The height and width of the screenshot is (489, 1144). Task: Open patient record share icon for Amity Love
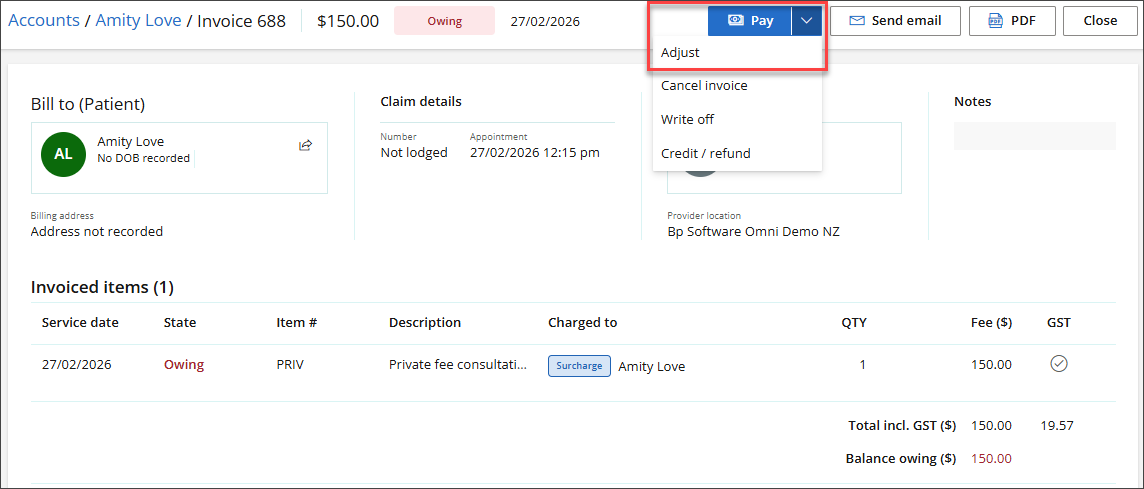[305, 146]
